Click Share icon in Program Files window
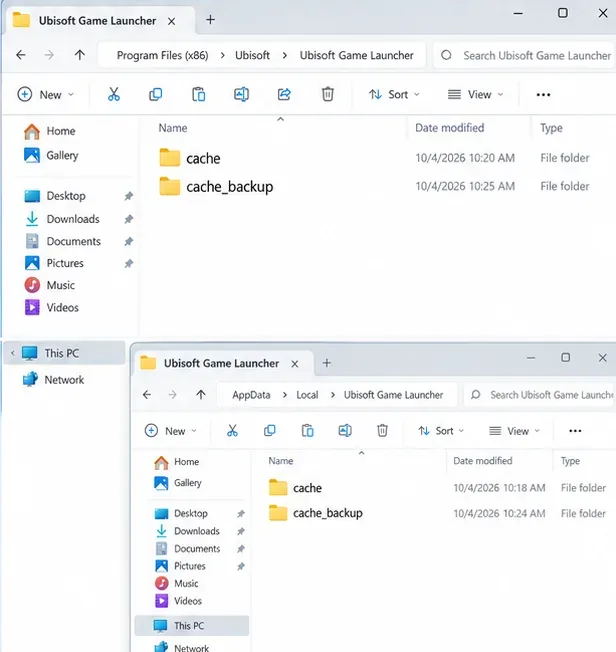The height and width of the screenshot is (652, 616). tap(284, 94)
